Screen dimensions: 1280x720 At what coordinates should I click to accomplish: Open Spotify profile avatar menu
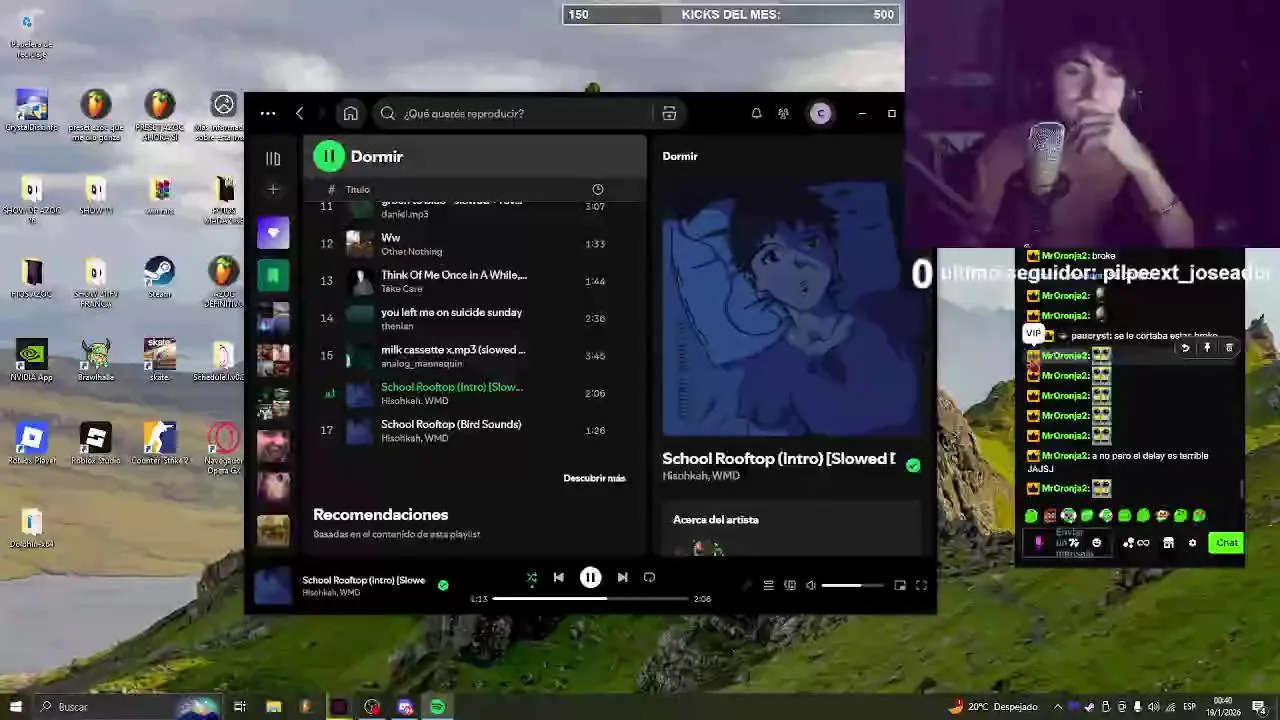821,113
